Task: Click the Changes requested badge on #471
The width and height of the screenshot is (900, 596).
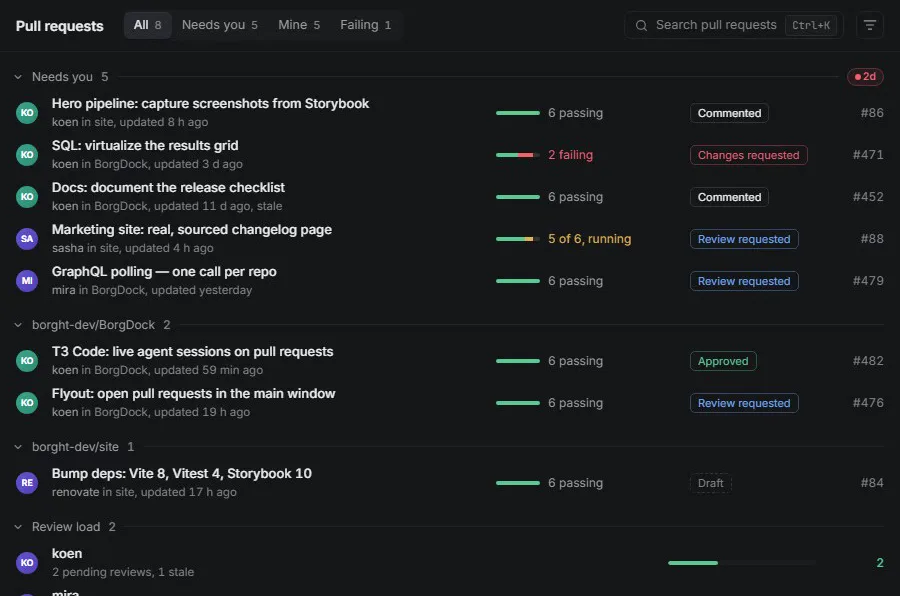Action: click(x=748, y=155)
